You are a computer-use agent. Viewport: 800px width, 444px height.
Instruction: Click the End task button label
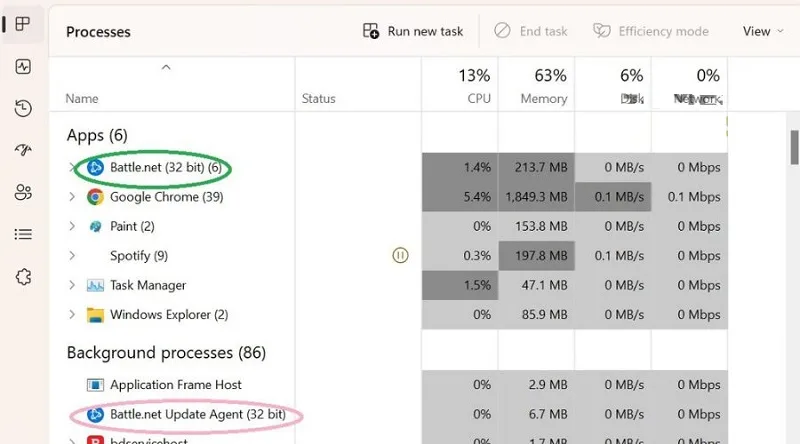point(543,32)
